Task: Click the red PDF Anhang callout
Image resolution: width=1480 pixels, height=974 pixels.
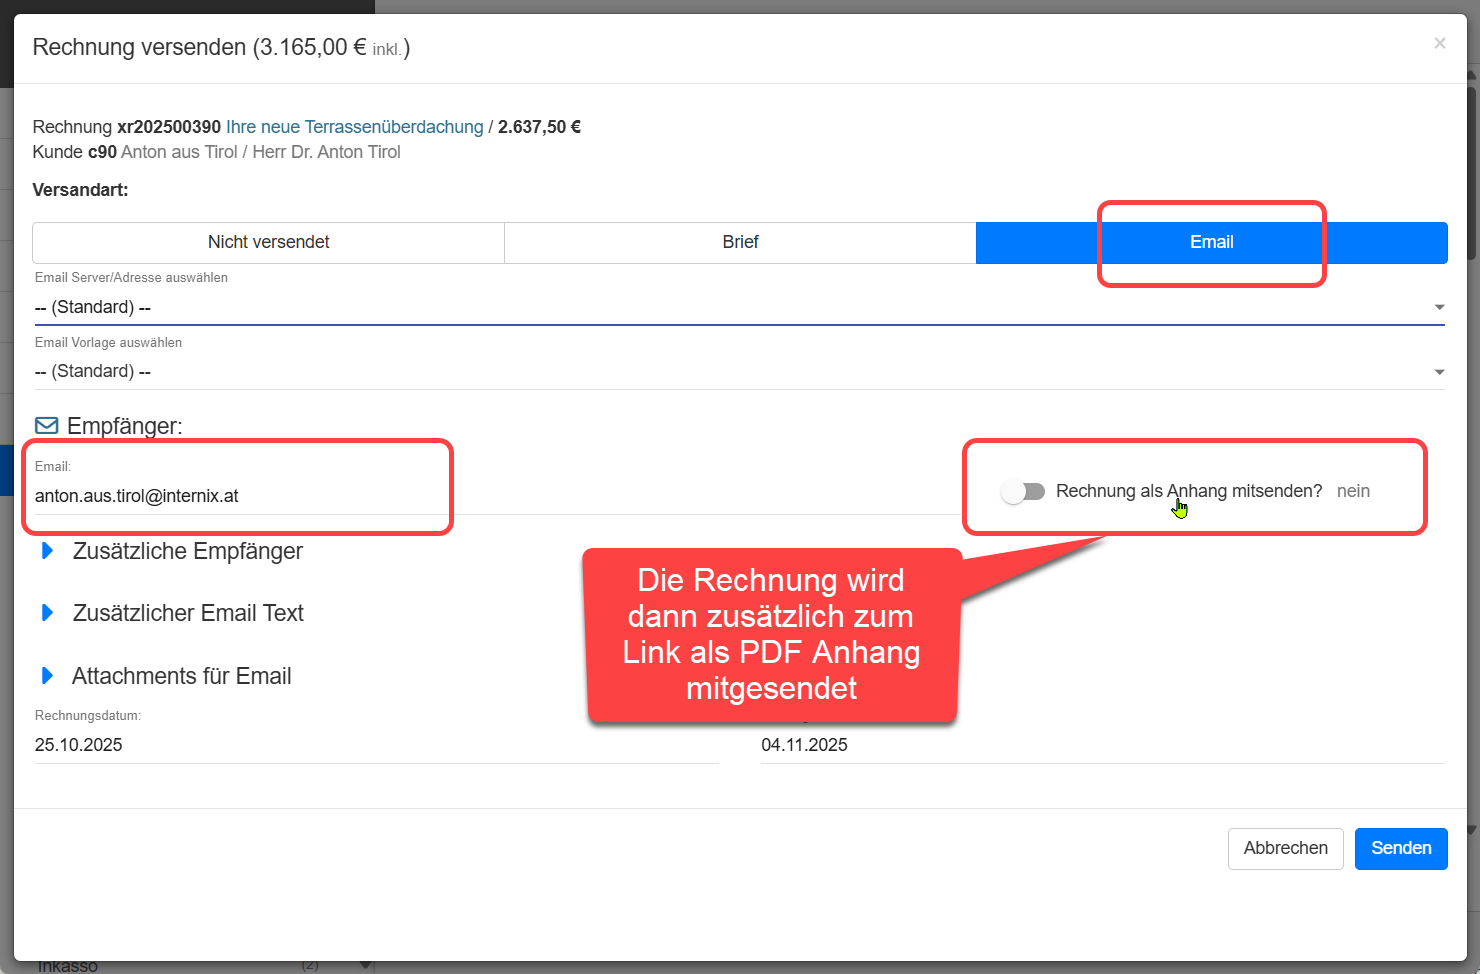Action: (x=771, y=634)
